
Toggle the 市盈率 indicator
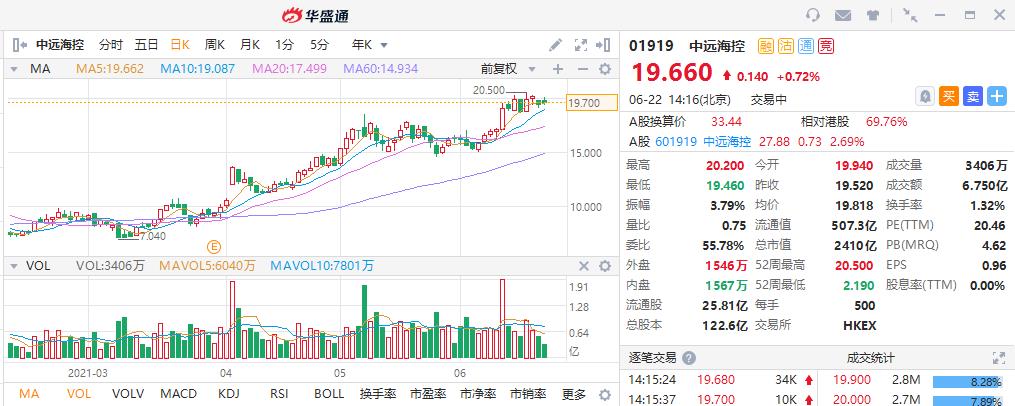[429, 394]
